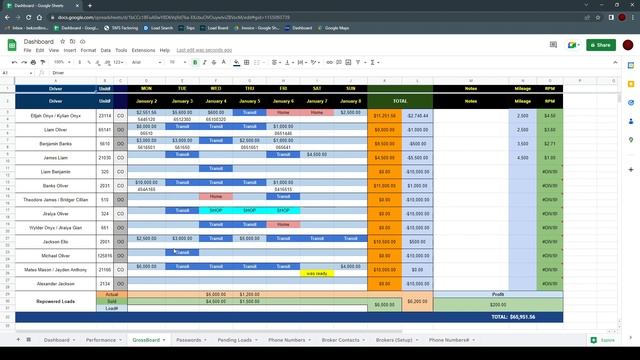Image resolution: width=640 pixels, height=360 pixels.
Task: Open Tasks in the side panel
Action: (631, 102)
